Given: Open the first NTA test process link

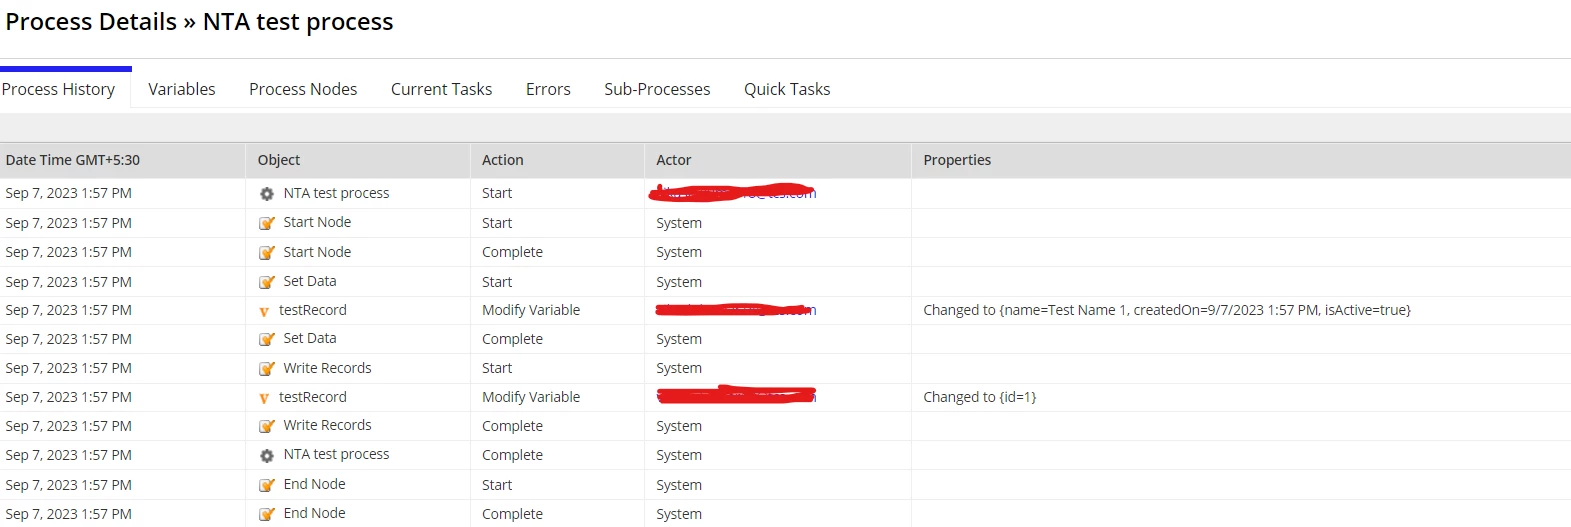Looking at the screenshot, I should 336,193.
